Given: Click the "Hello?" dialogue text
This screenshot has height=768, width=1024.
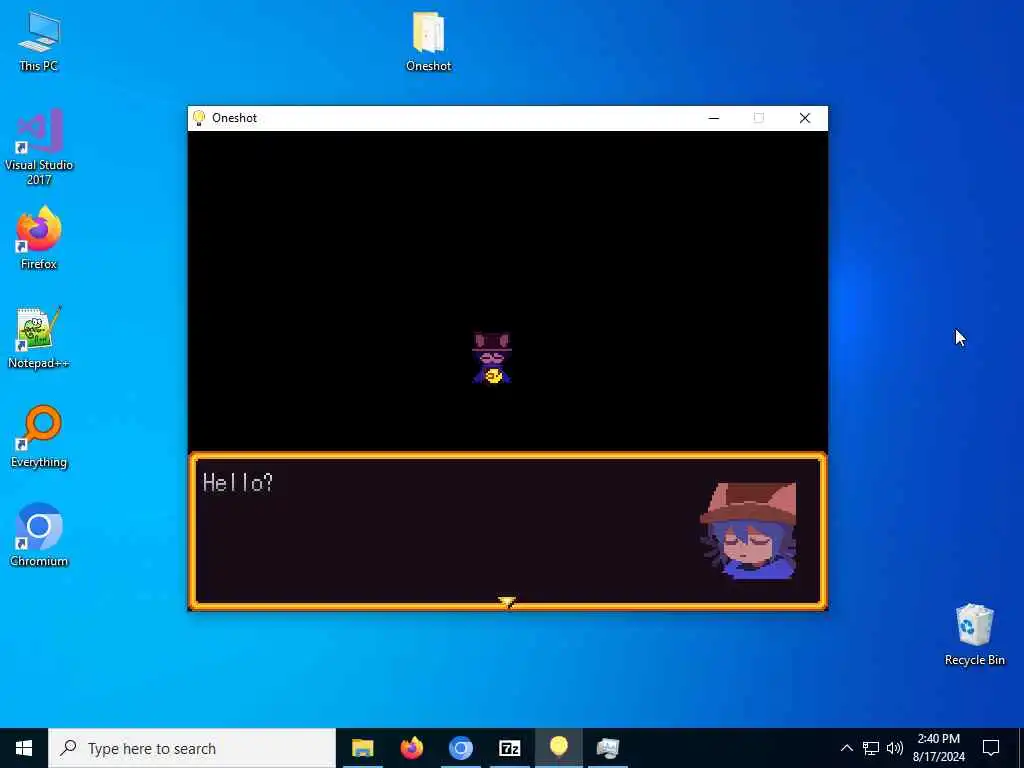Looking at the screenshot, I should [x=238, y=483].
